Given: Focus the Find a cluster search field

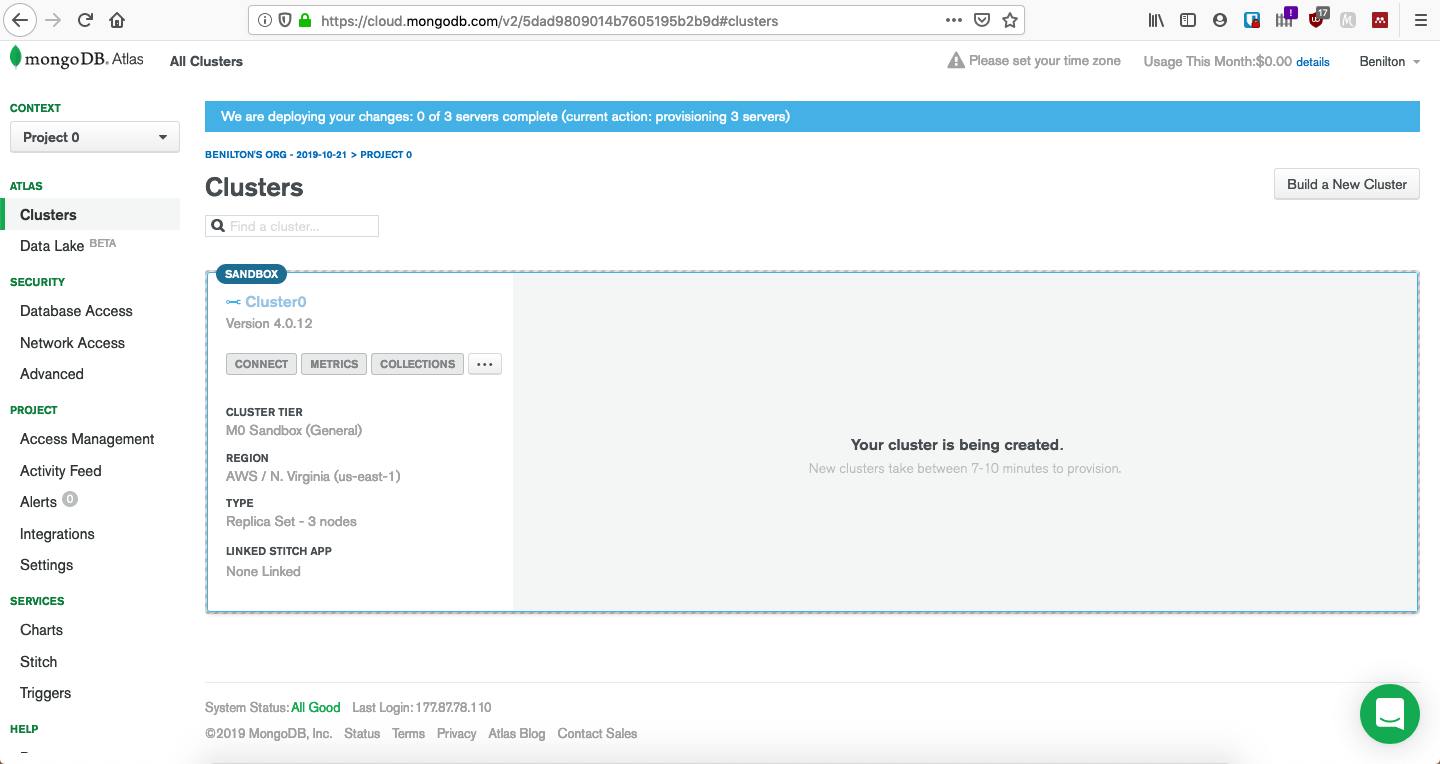Looking at the screenshot, I should pyautogui.click(x=292, y=226).
